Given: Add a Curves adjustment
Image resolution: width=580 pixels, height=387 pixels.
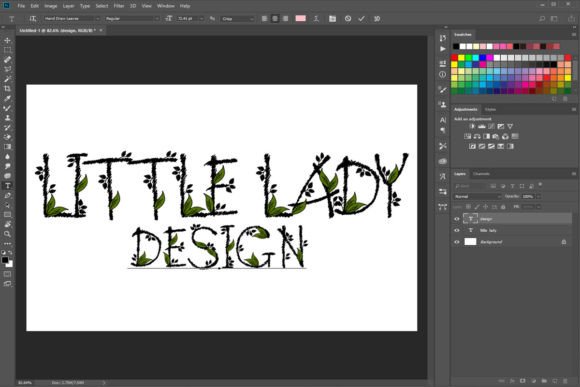Looking at the screenshot, I should [491, 127].
